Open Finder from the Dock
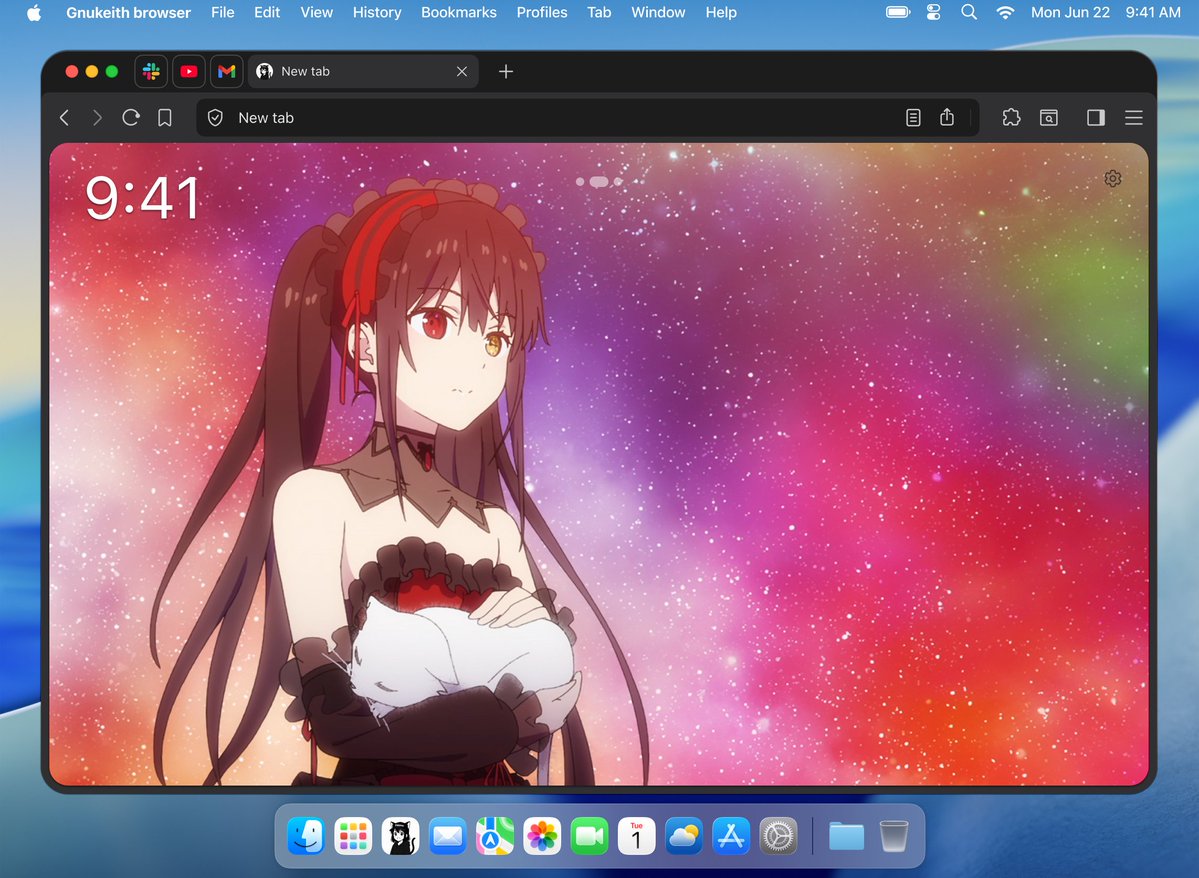1199x878 pixels. 306,836
